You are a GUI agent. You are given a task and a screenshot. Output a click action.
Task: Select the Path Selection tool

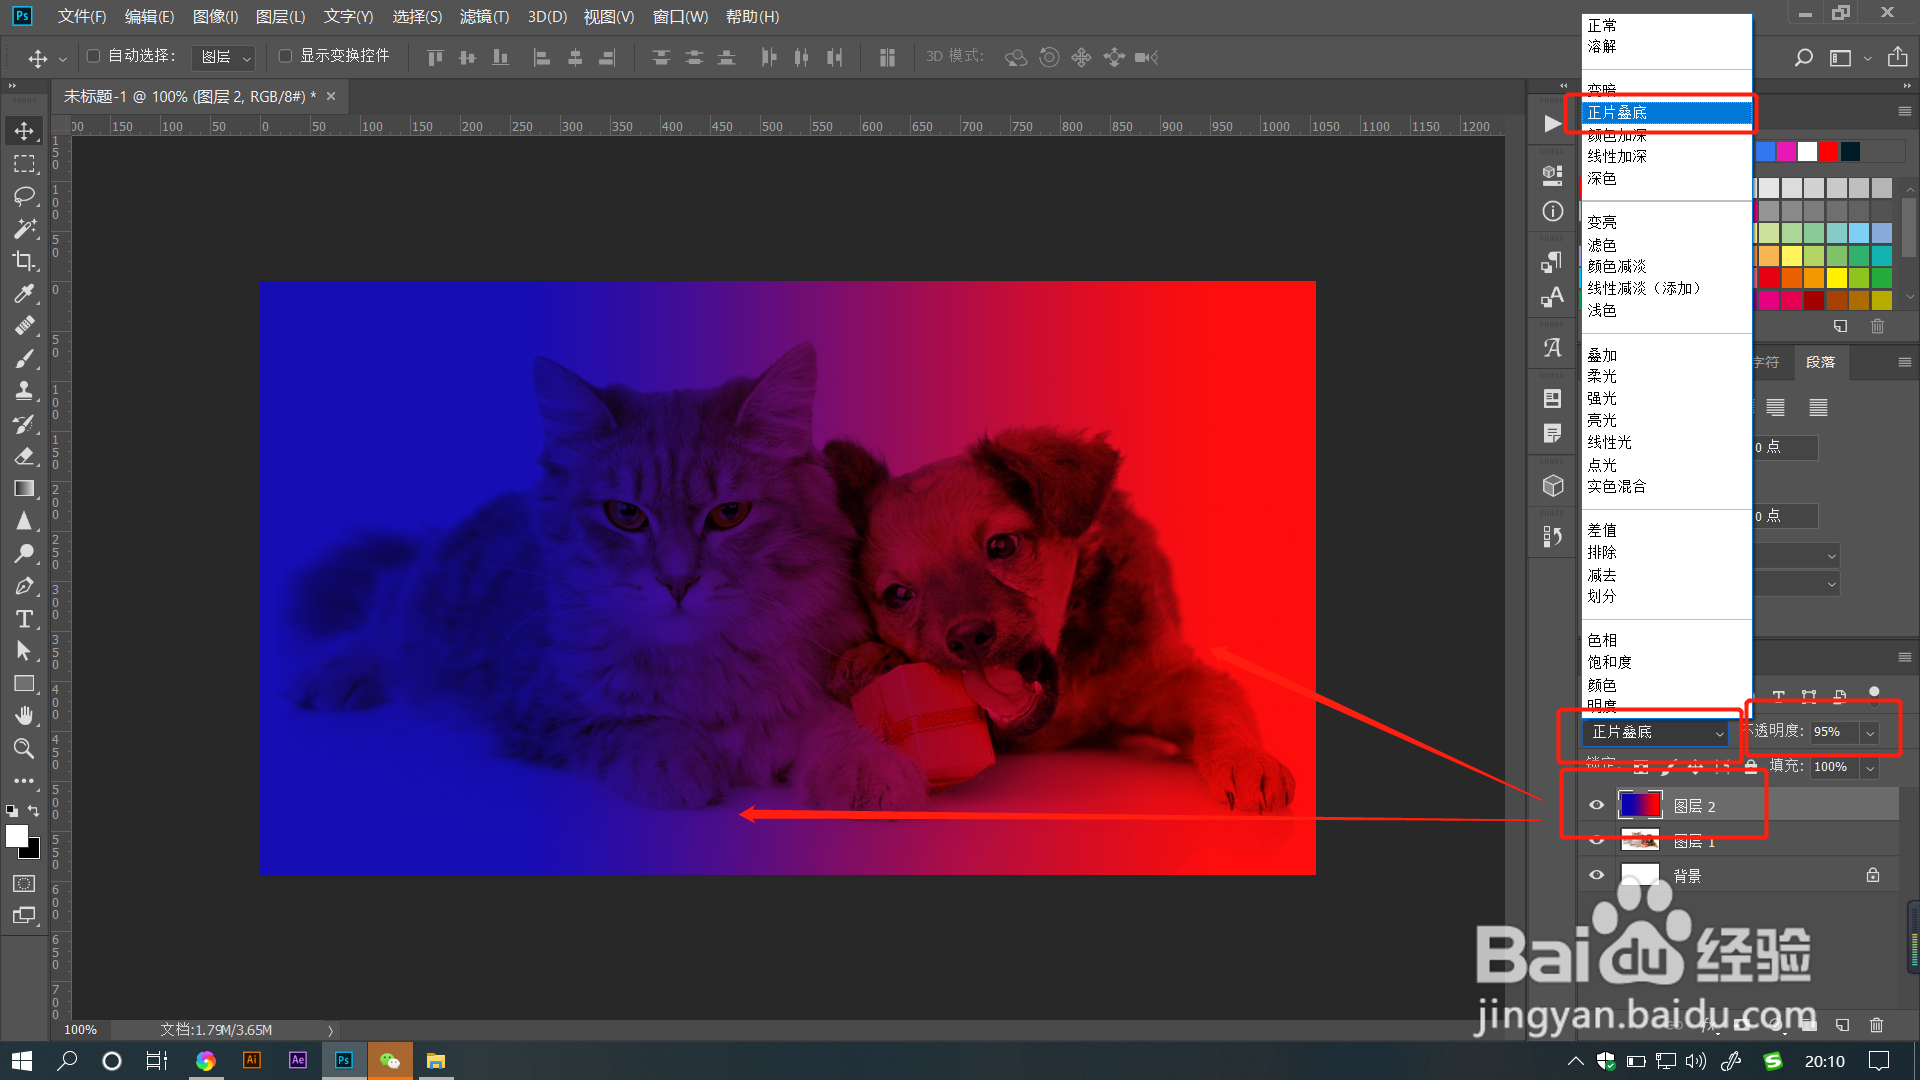pos(24,651)
